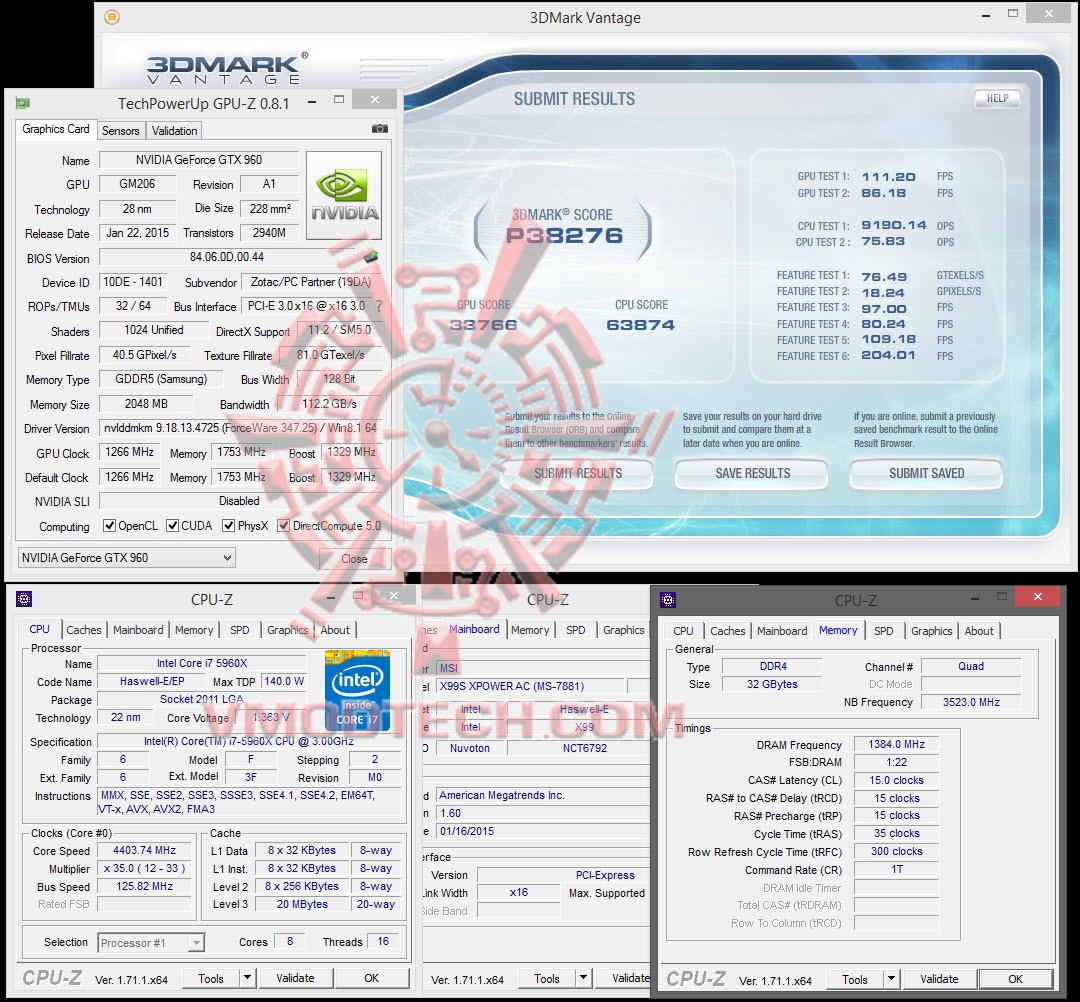Click the 3DMark score P38276
This screenshot has width=1080, height=1002.
[x=565, y=236]
